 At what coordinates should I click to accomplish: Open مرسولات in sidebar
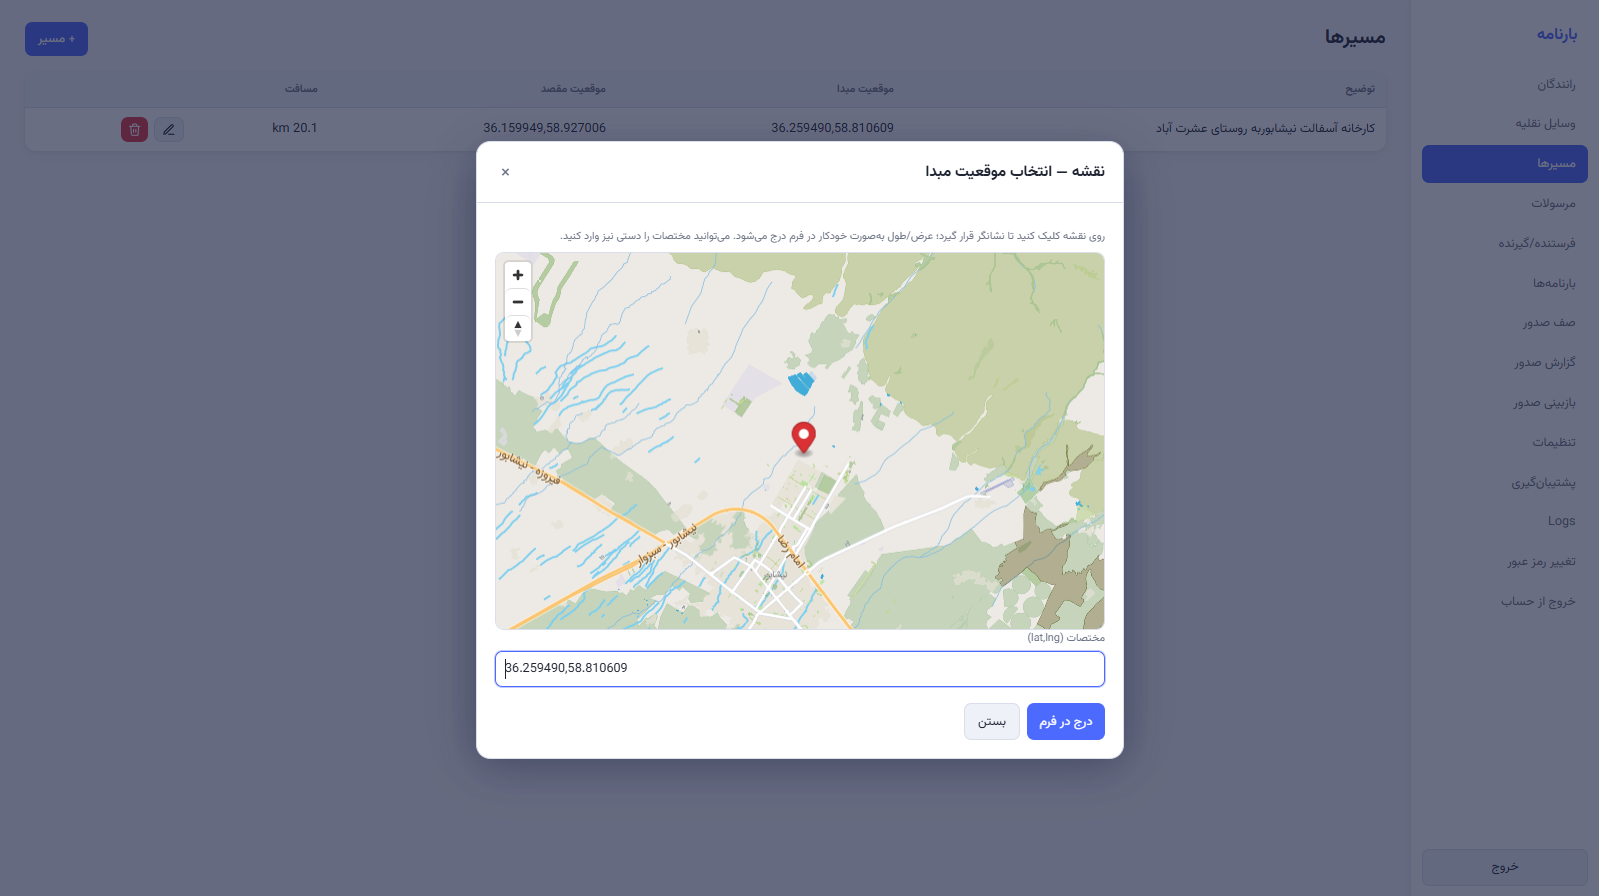1505,204
